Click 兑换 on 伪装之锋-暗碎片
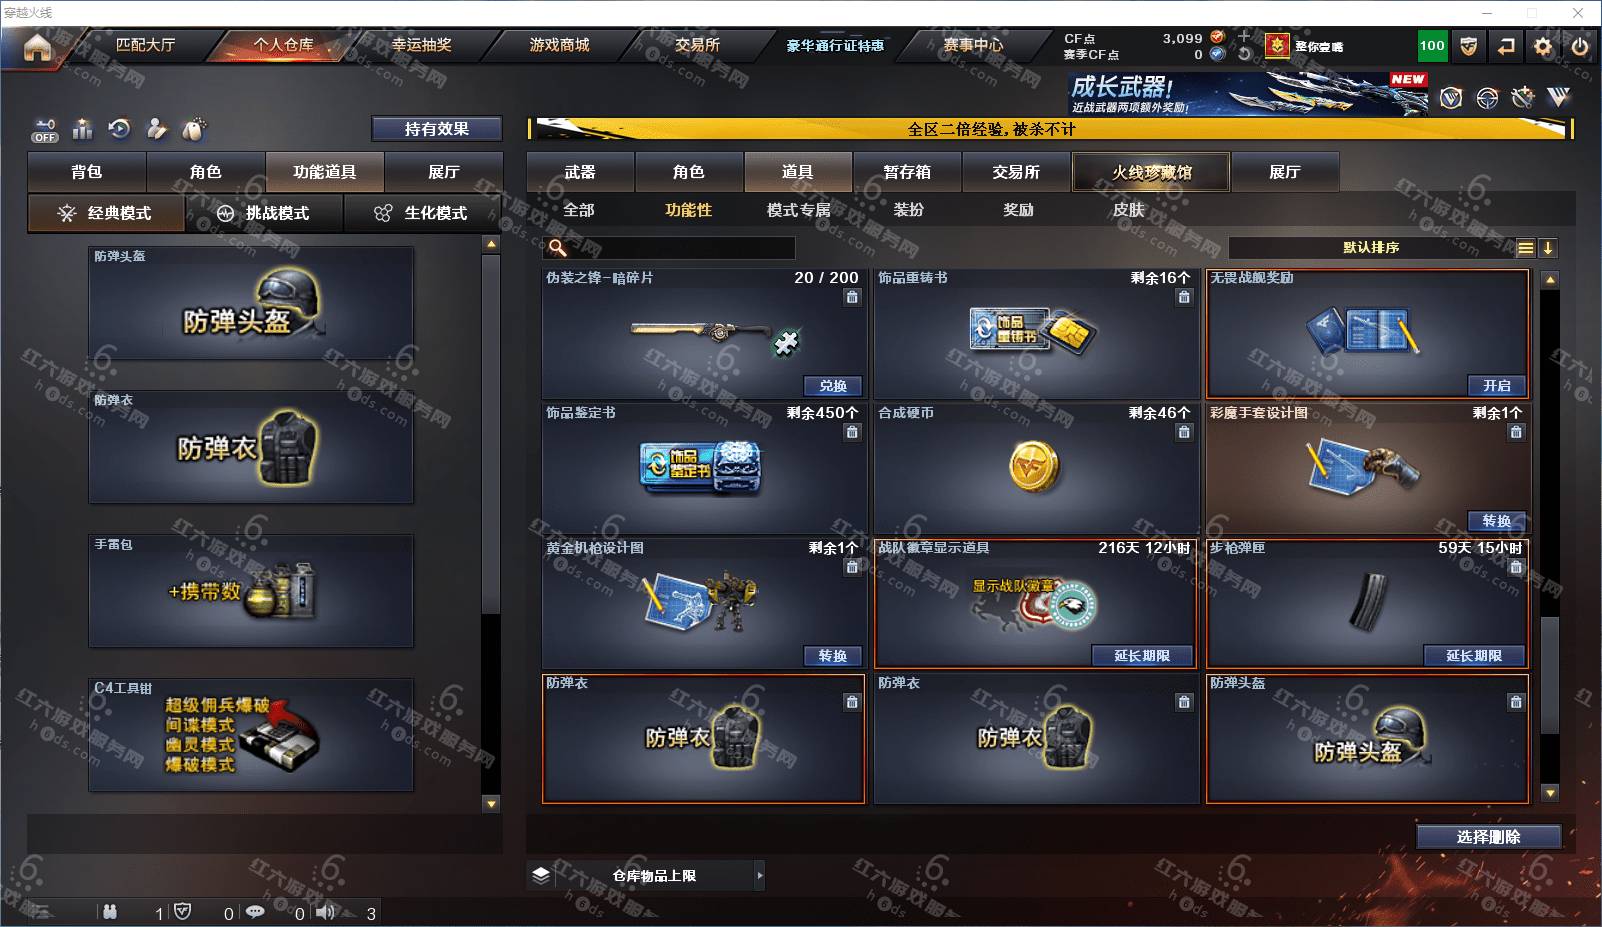 click(833, 386)
